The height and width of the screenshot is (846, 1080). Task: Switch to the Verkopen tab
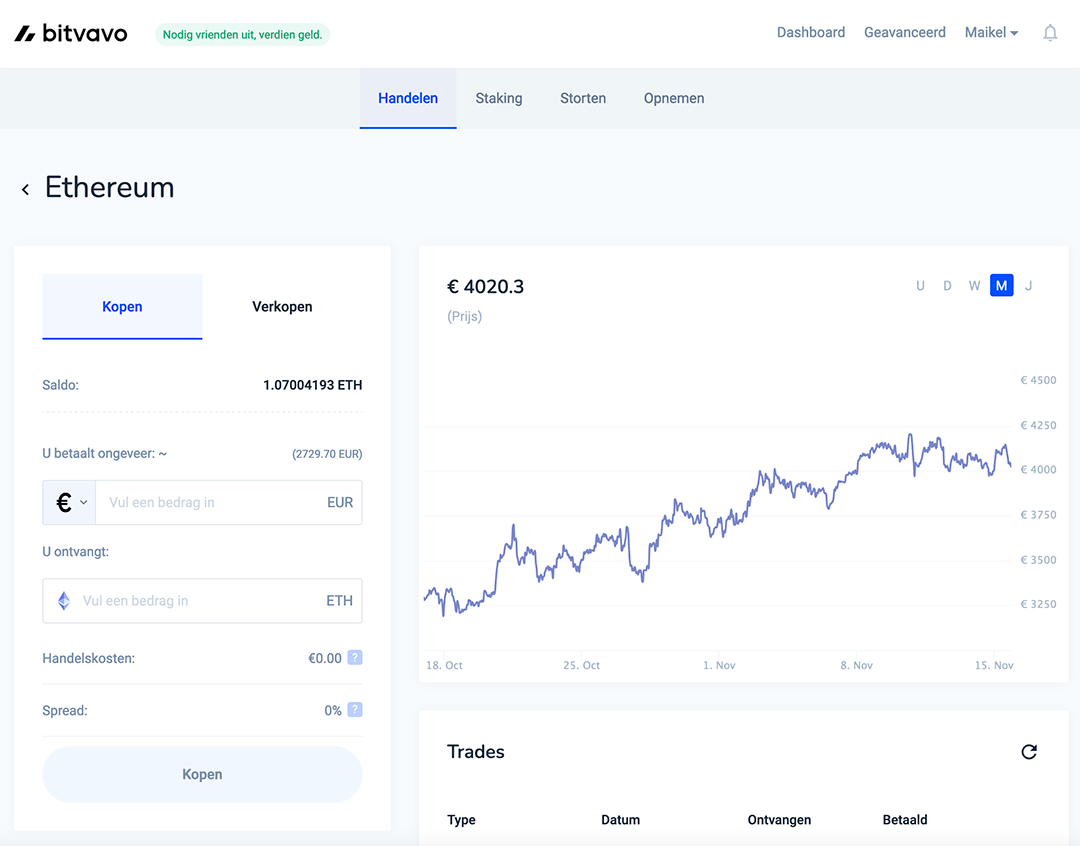pos(282,307)
